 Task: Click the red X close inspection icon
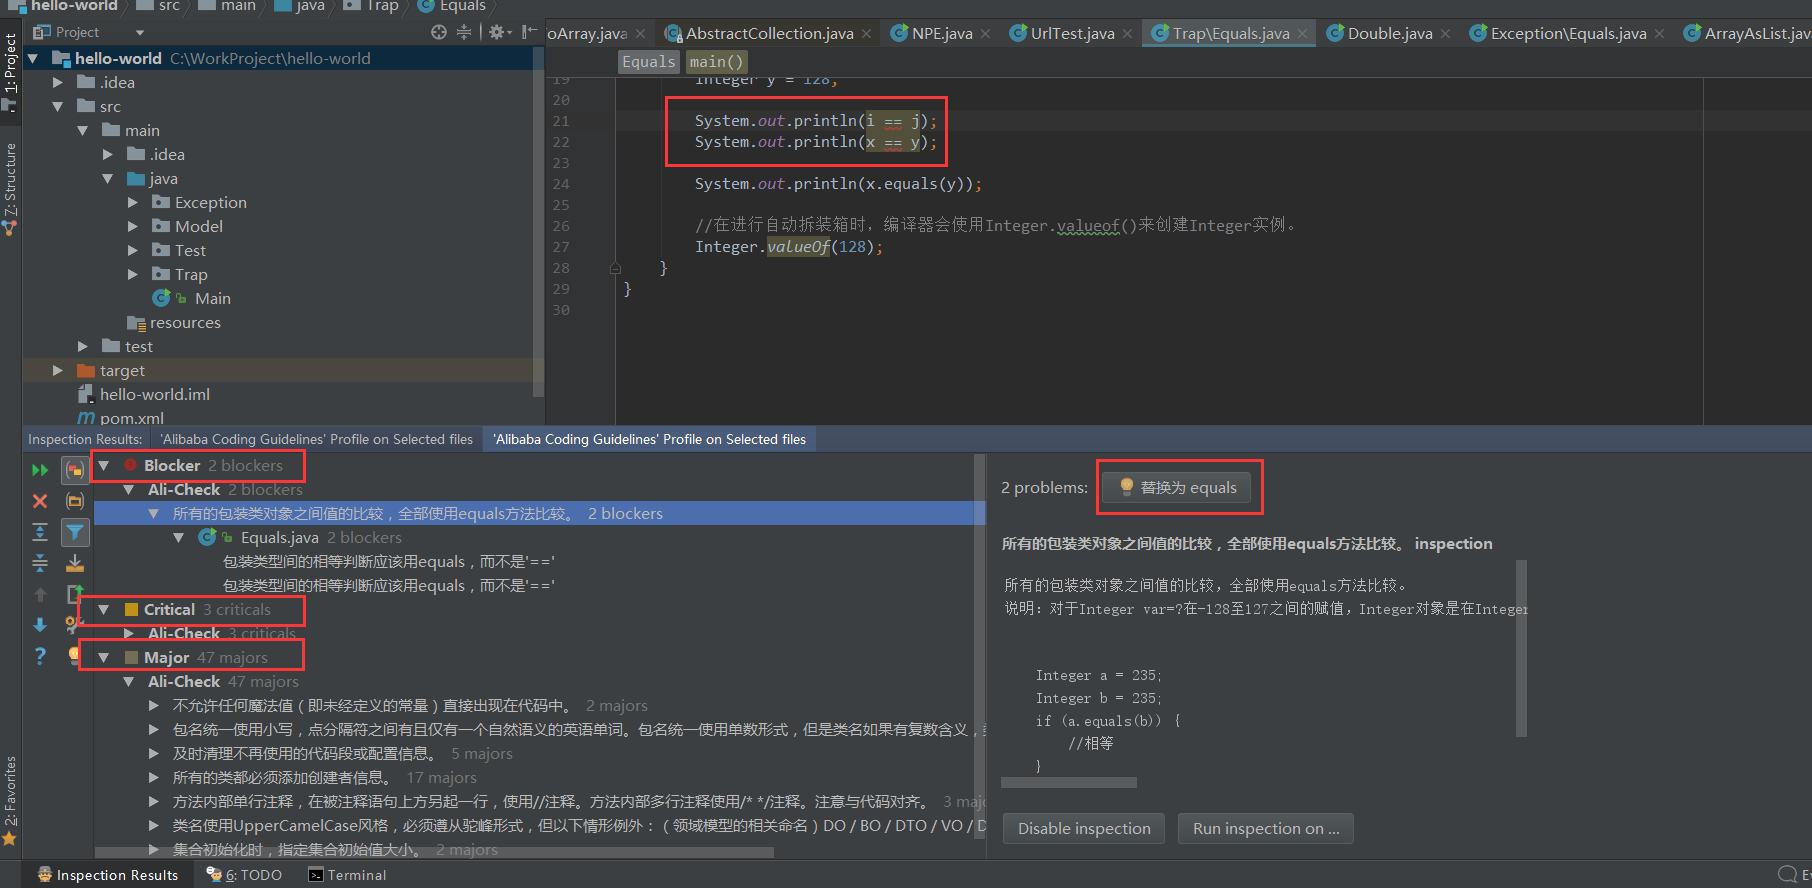40,501
